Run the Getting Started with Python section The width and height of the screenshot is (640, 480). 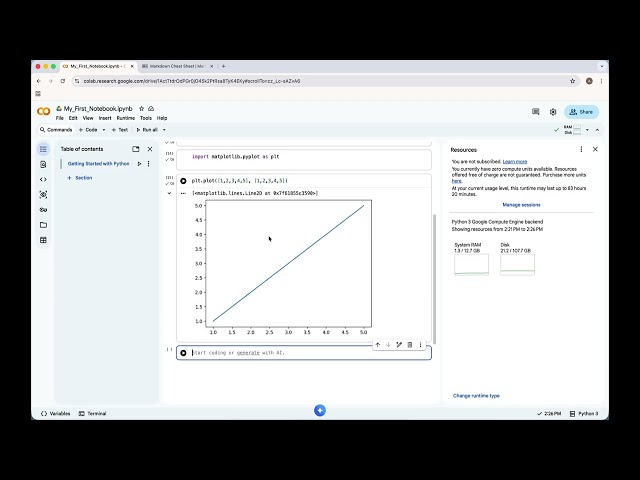tap(139, 164)
